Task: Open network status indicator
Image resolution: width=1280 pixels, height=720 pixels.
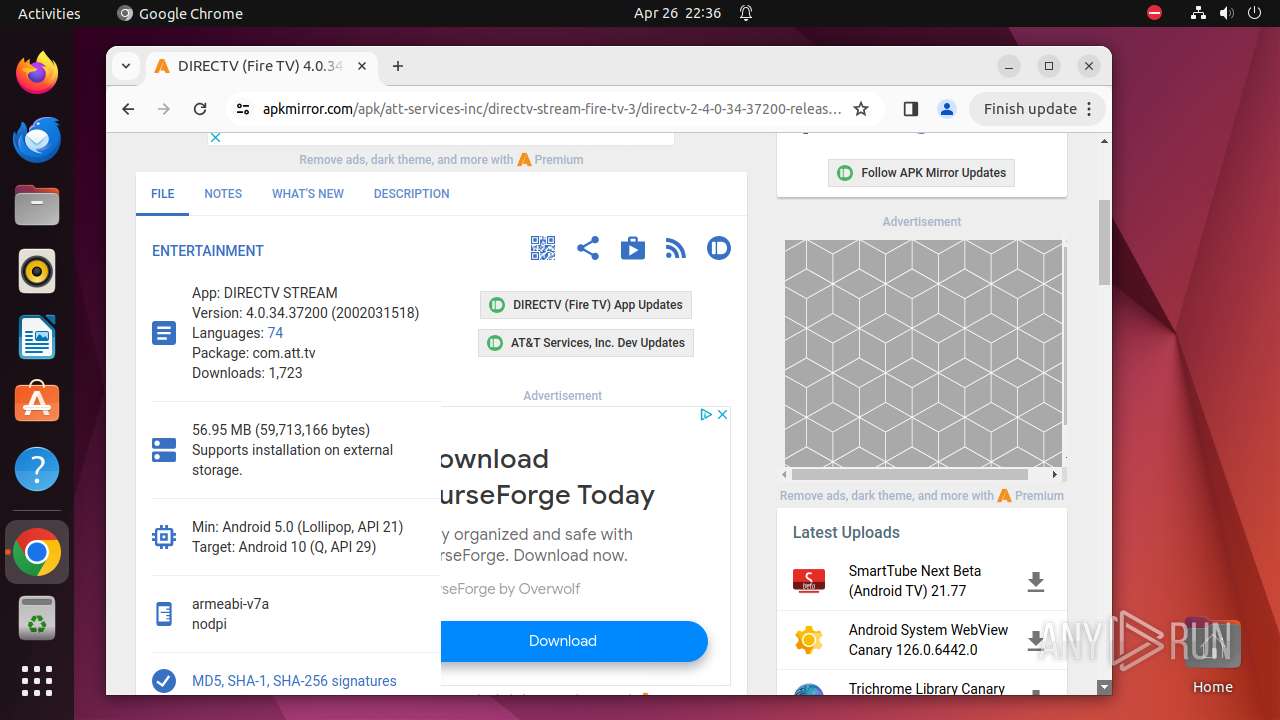Action: point(1198,13)
